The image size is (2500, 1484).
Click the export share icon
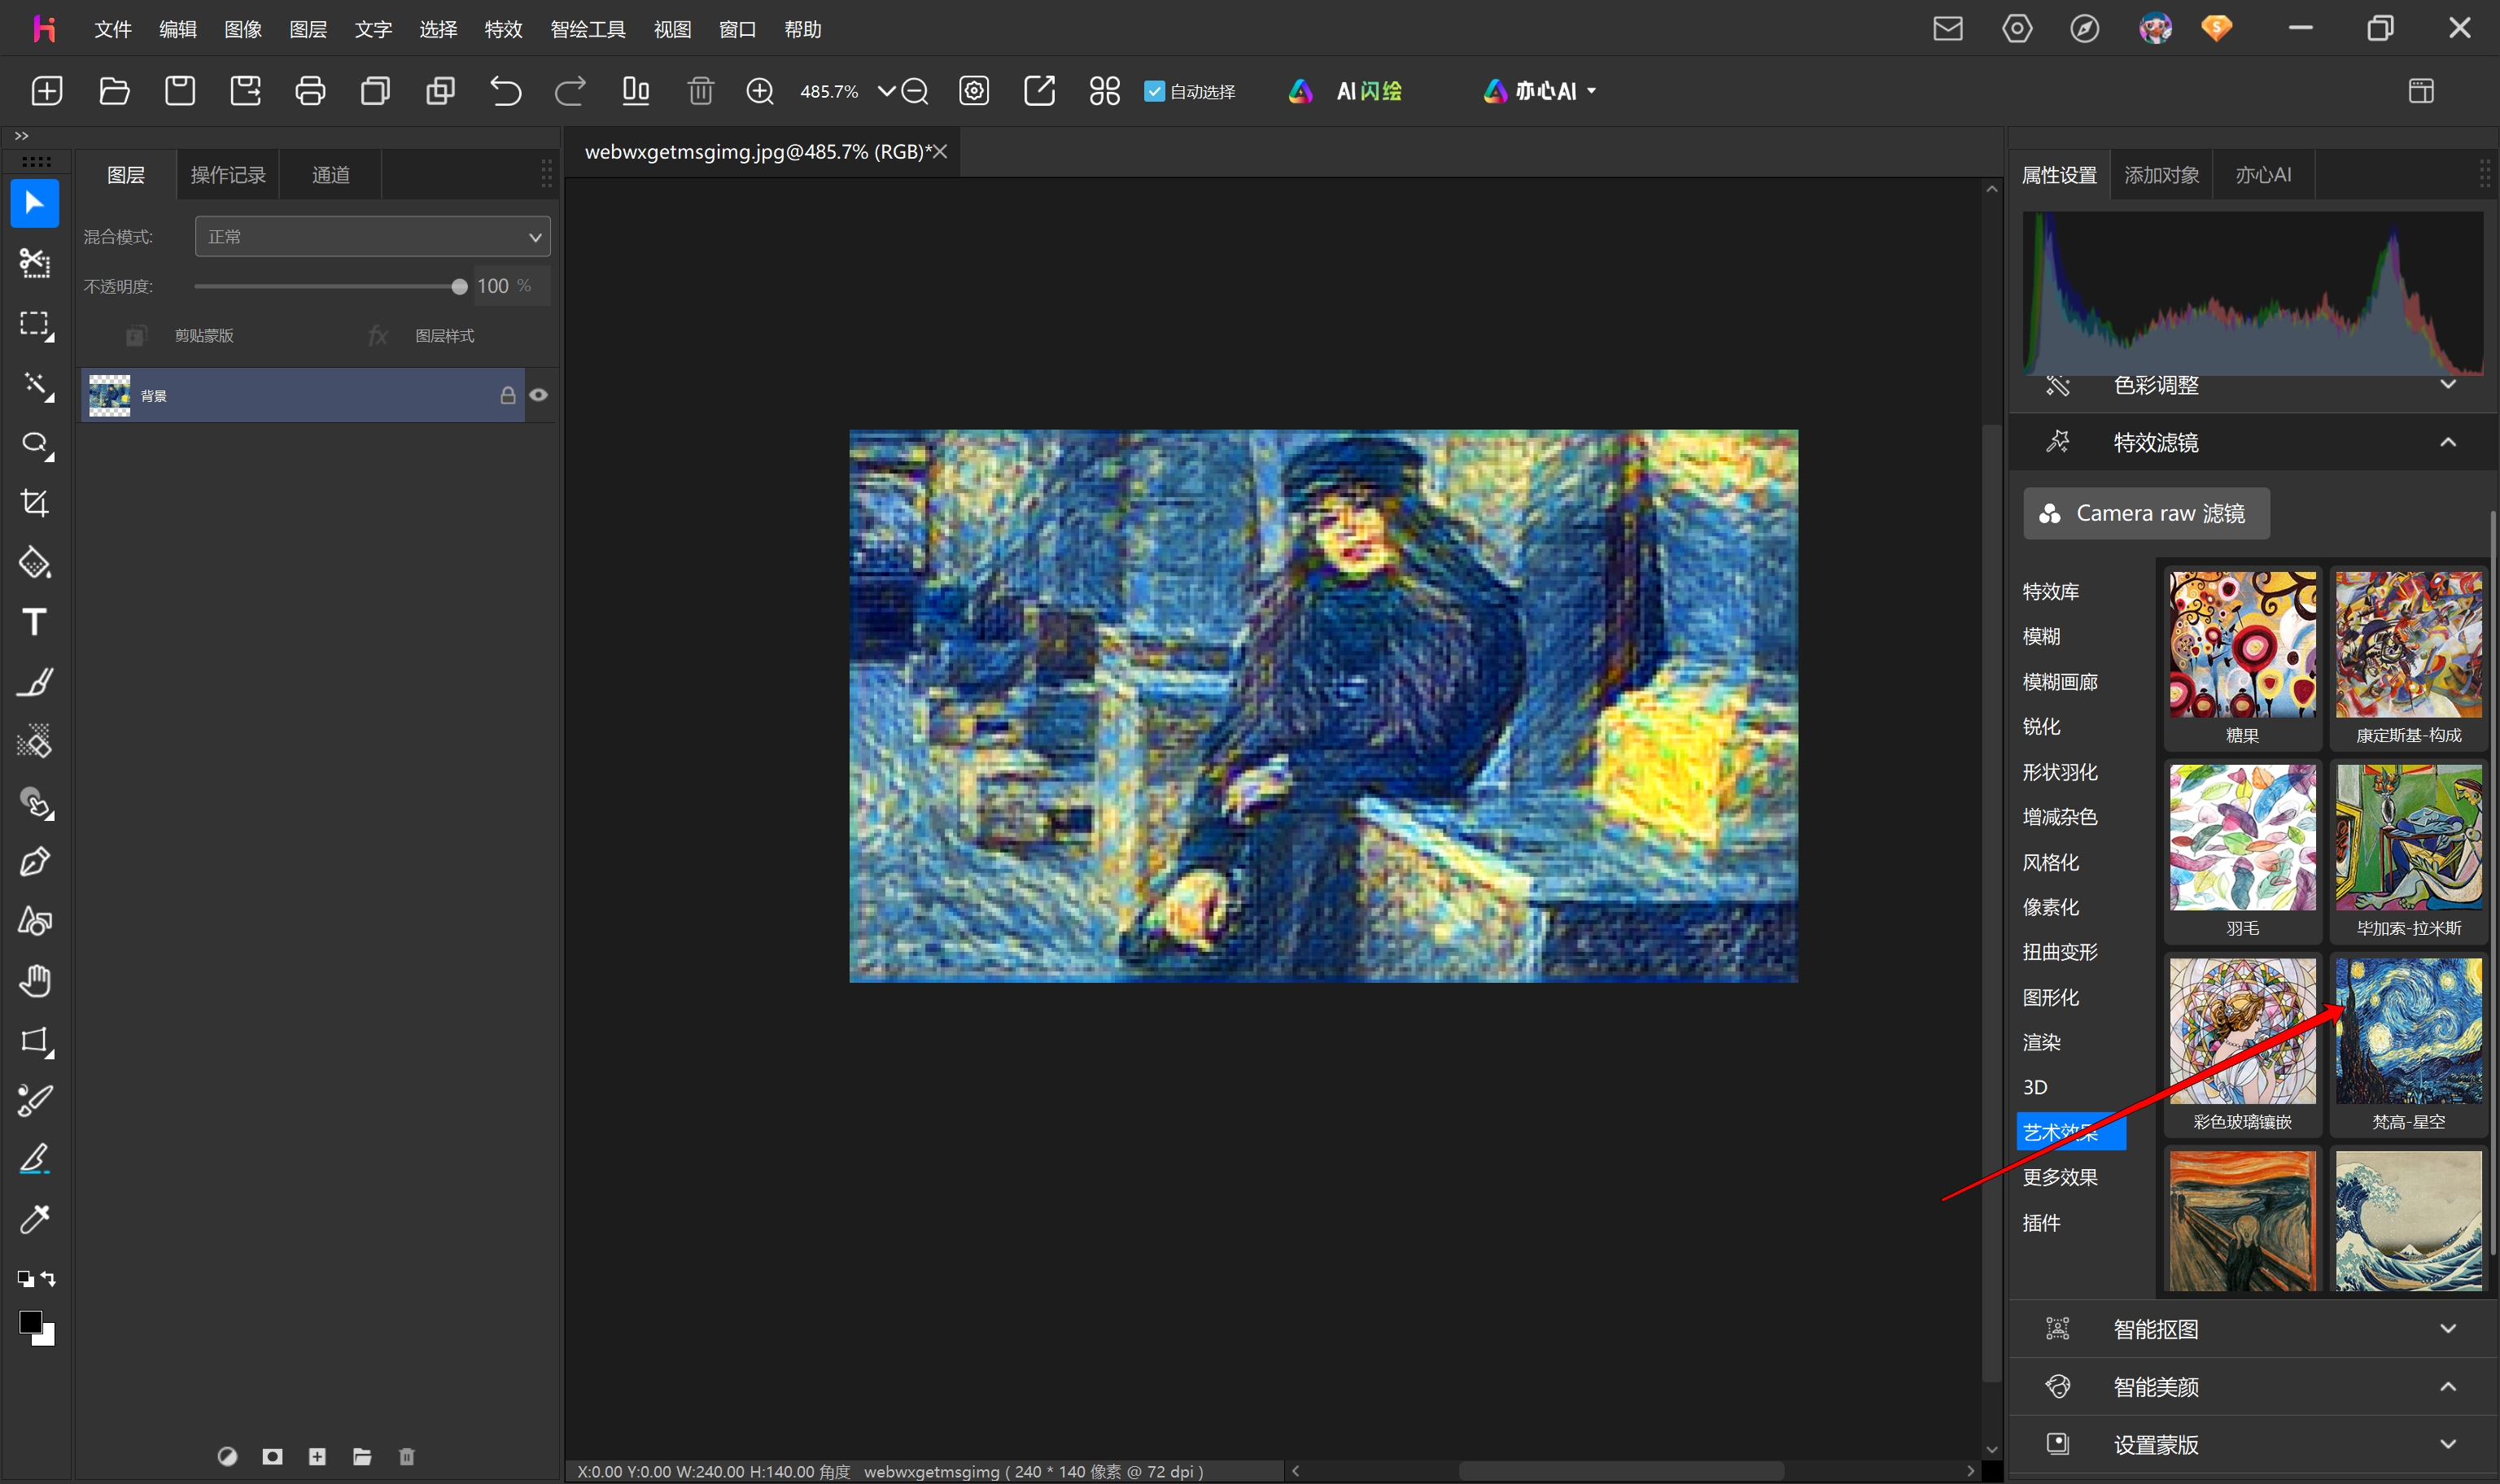pyautogui.click(x=1039, y=91)
